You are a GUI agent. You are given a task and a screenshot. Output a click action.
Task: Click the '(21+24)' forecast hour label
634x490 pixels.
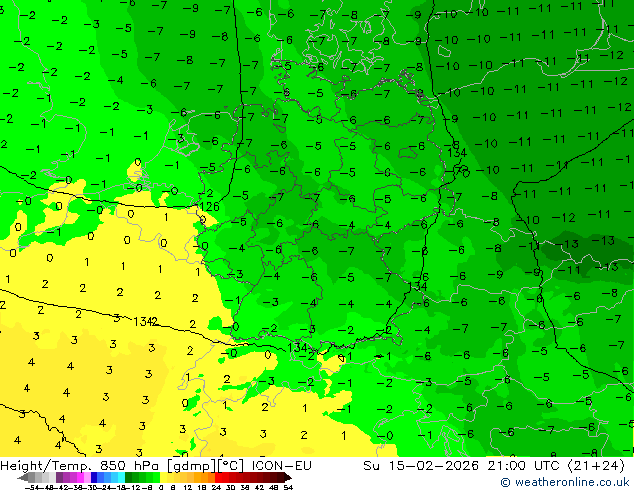click(596, 466)
